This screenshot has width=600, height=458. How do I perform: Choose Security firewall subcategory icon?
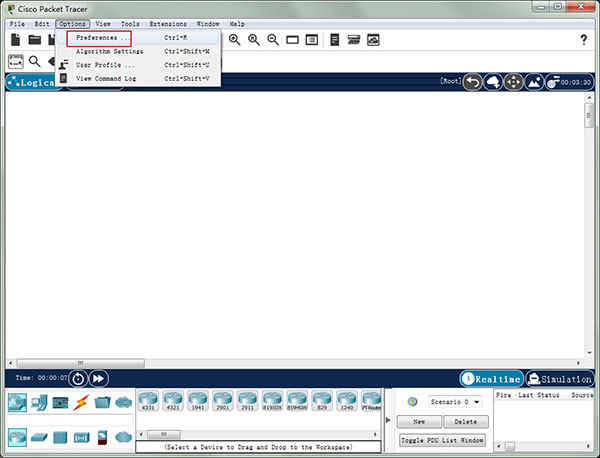102,437
